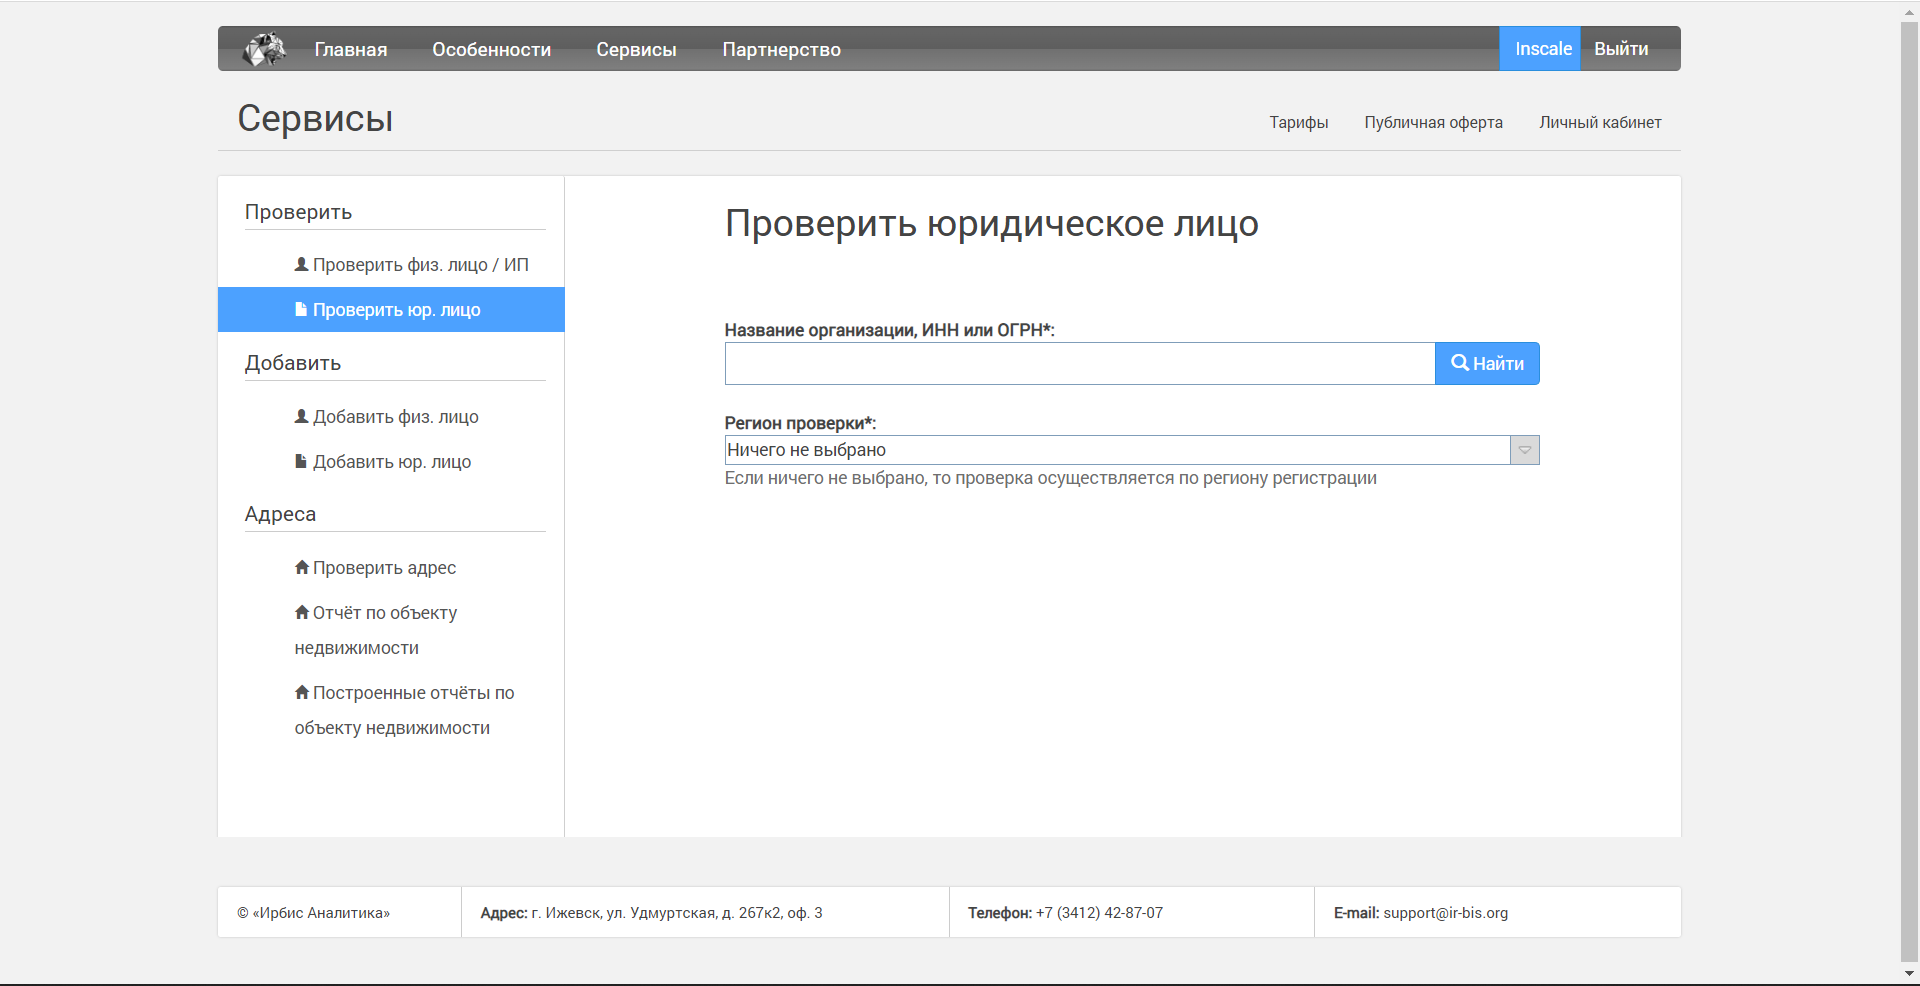Image resolution: width=1920 pixels, height=986 pixels.
Task: Click the house icon beside Проверить адрес
Action: [302, 567]
